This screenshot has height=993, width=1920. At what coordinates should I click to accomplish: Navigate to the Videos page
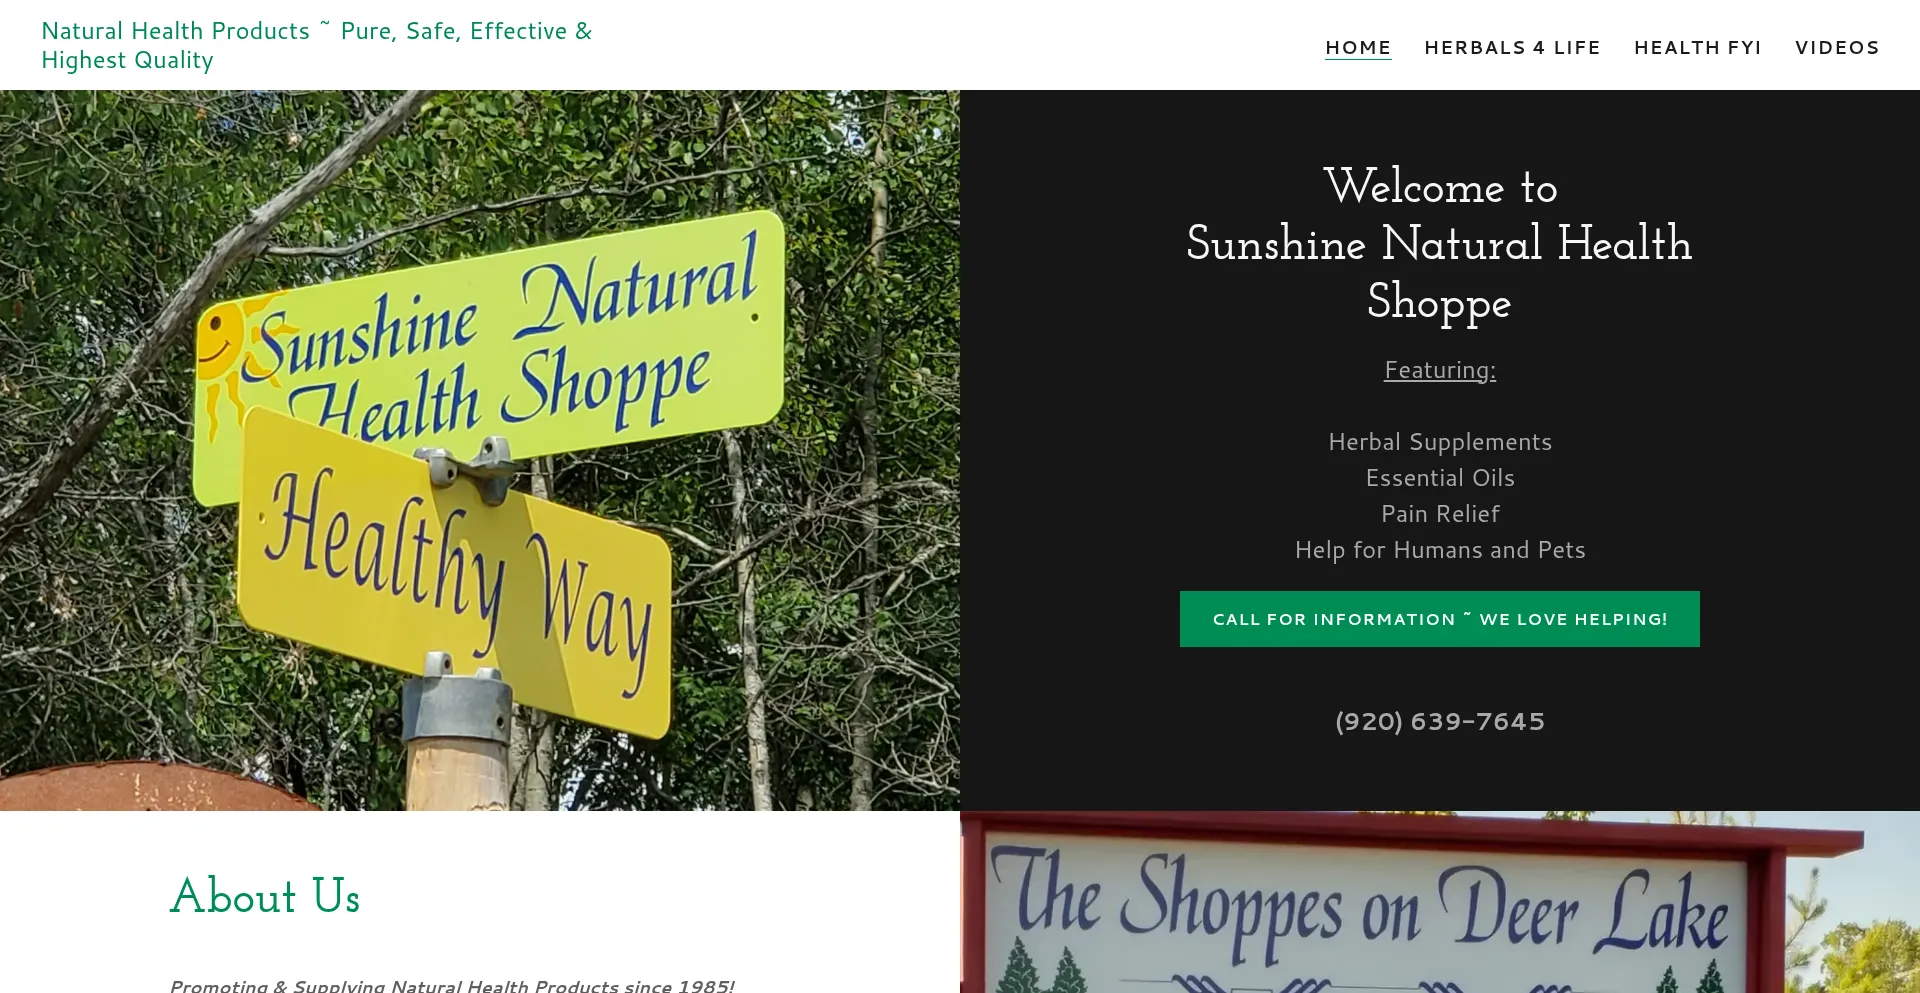click(1837, 47)
